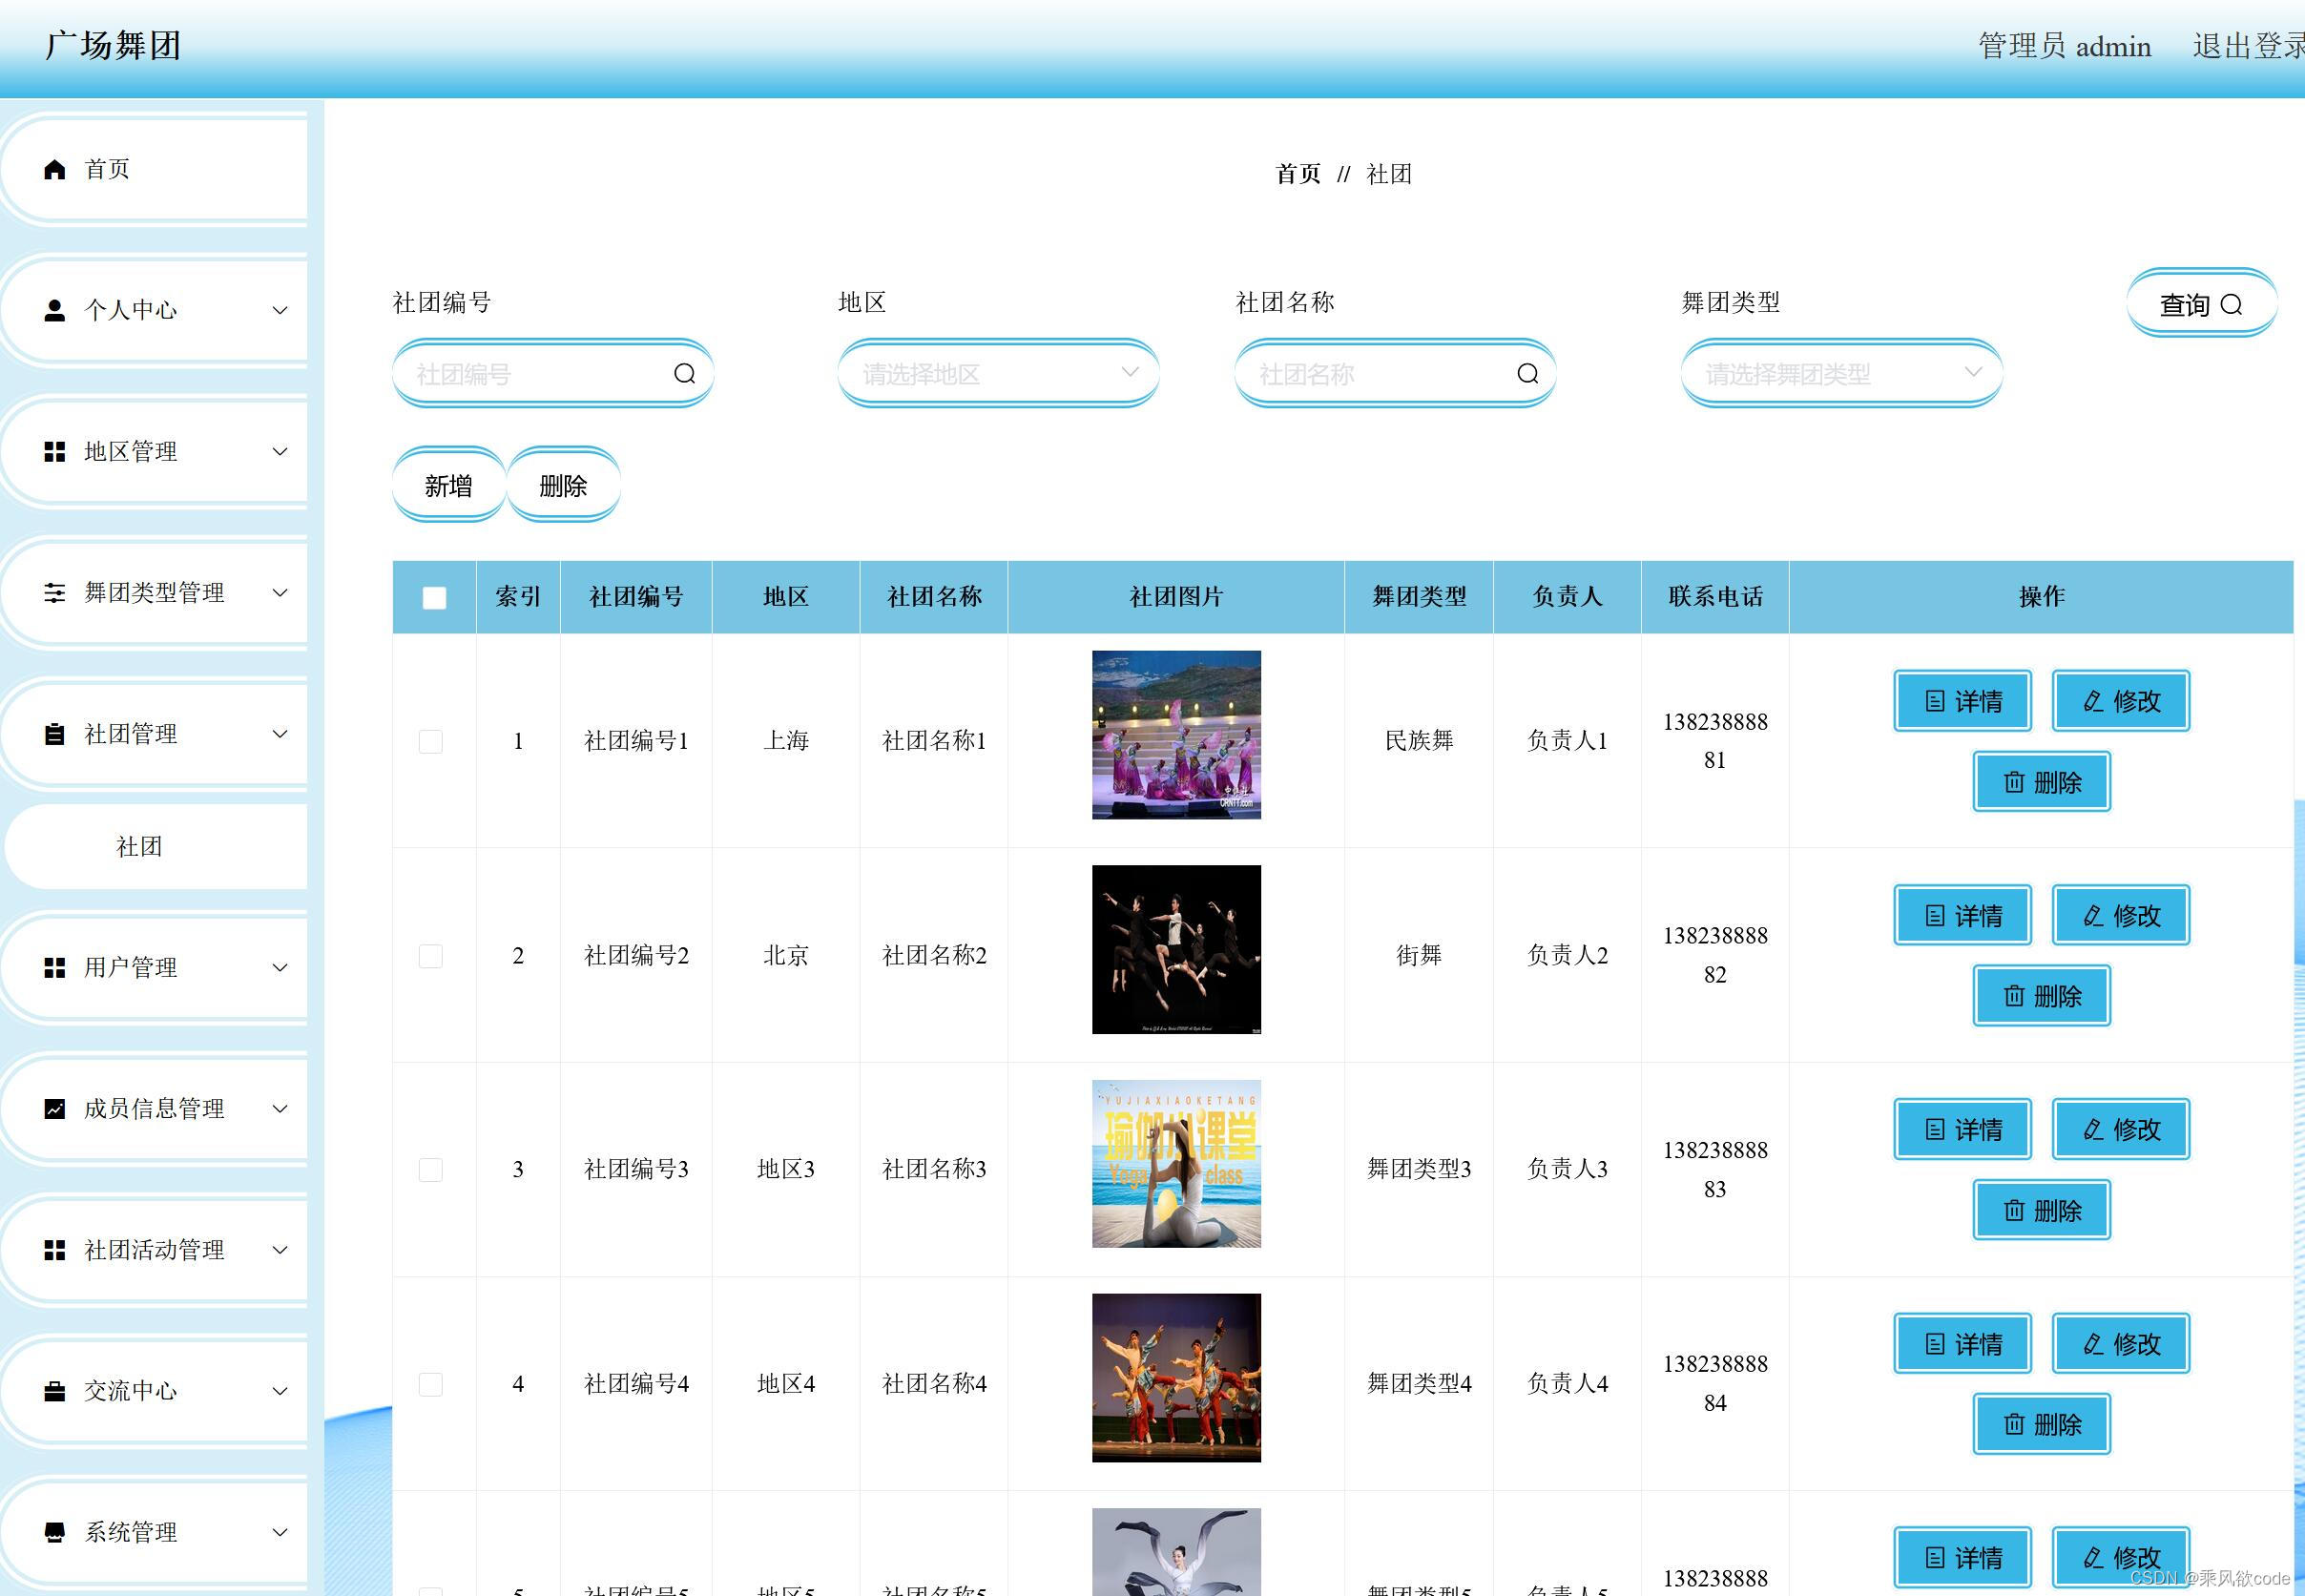2305x1596 pixels.
Task: Expand the 用户管理 sidebar menu
Action: click(x=155, y=967)
